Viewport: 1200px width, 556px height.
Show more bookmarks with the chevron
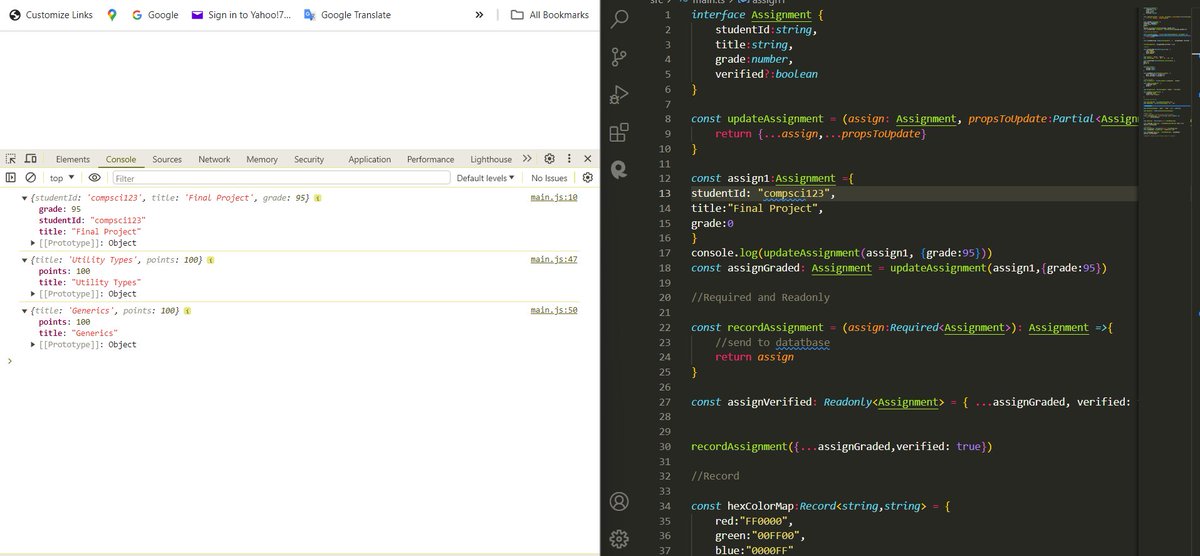point(479,15)
